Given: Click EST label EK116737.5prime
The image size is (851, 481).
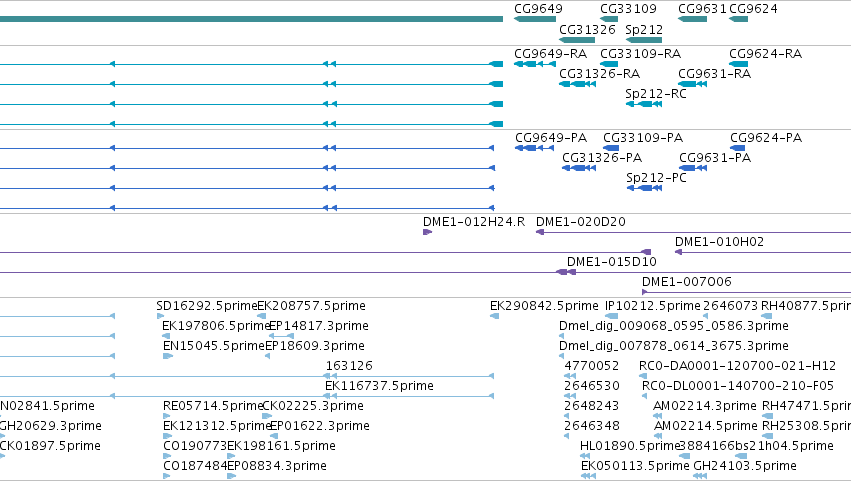Looking at the screenshot, I should [x=379, y=386].
